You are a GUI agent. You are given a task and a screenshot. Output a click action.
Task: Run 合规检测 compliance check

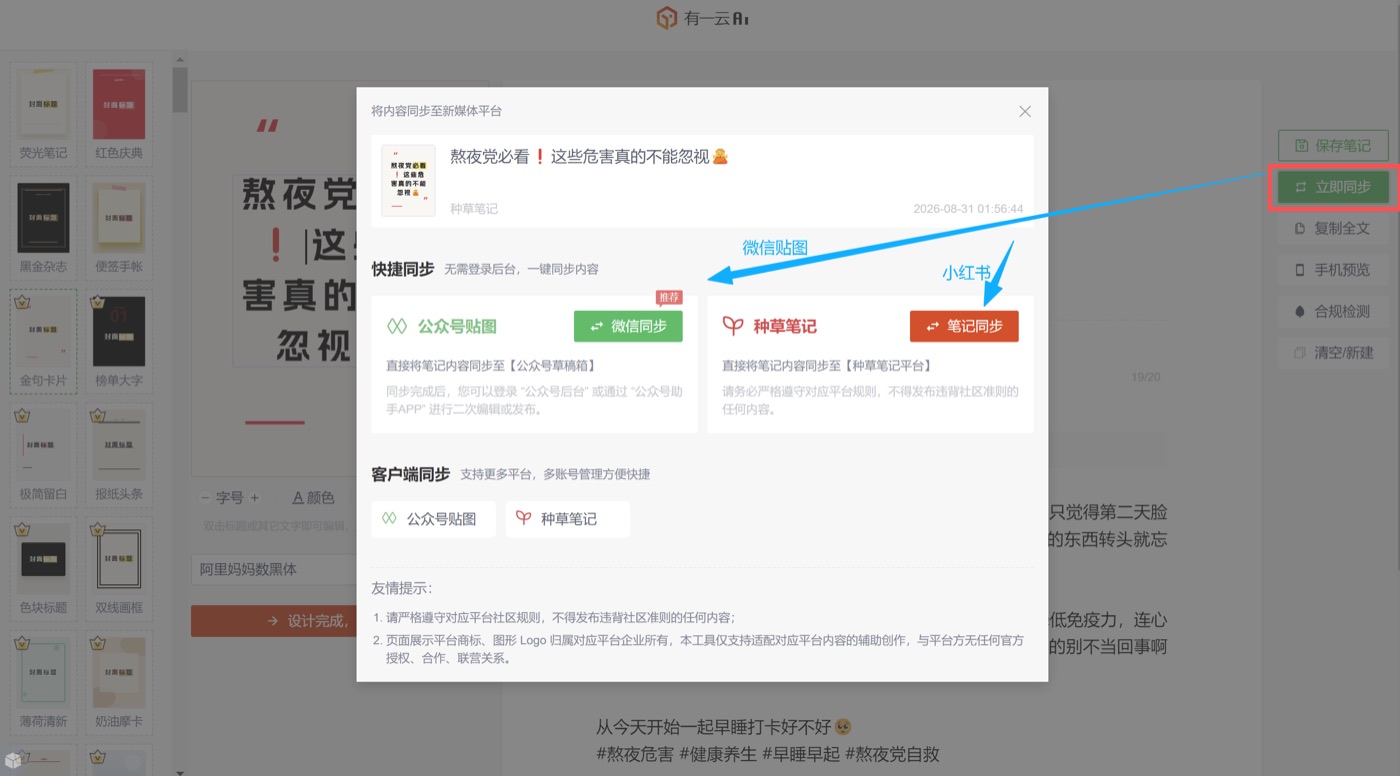click(1333, 311)
